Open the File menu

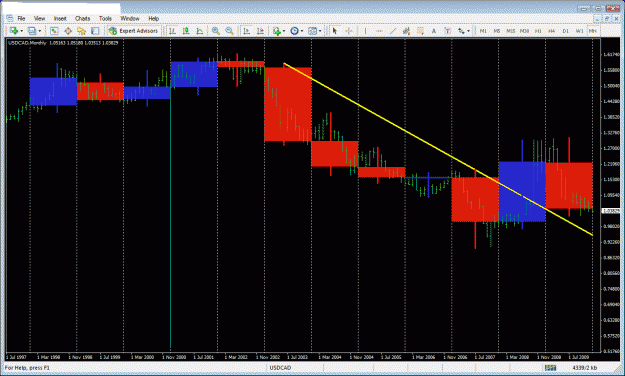21,18
